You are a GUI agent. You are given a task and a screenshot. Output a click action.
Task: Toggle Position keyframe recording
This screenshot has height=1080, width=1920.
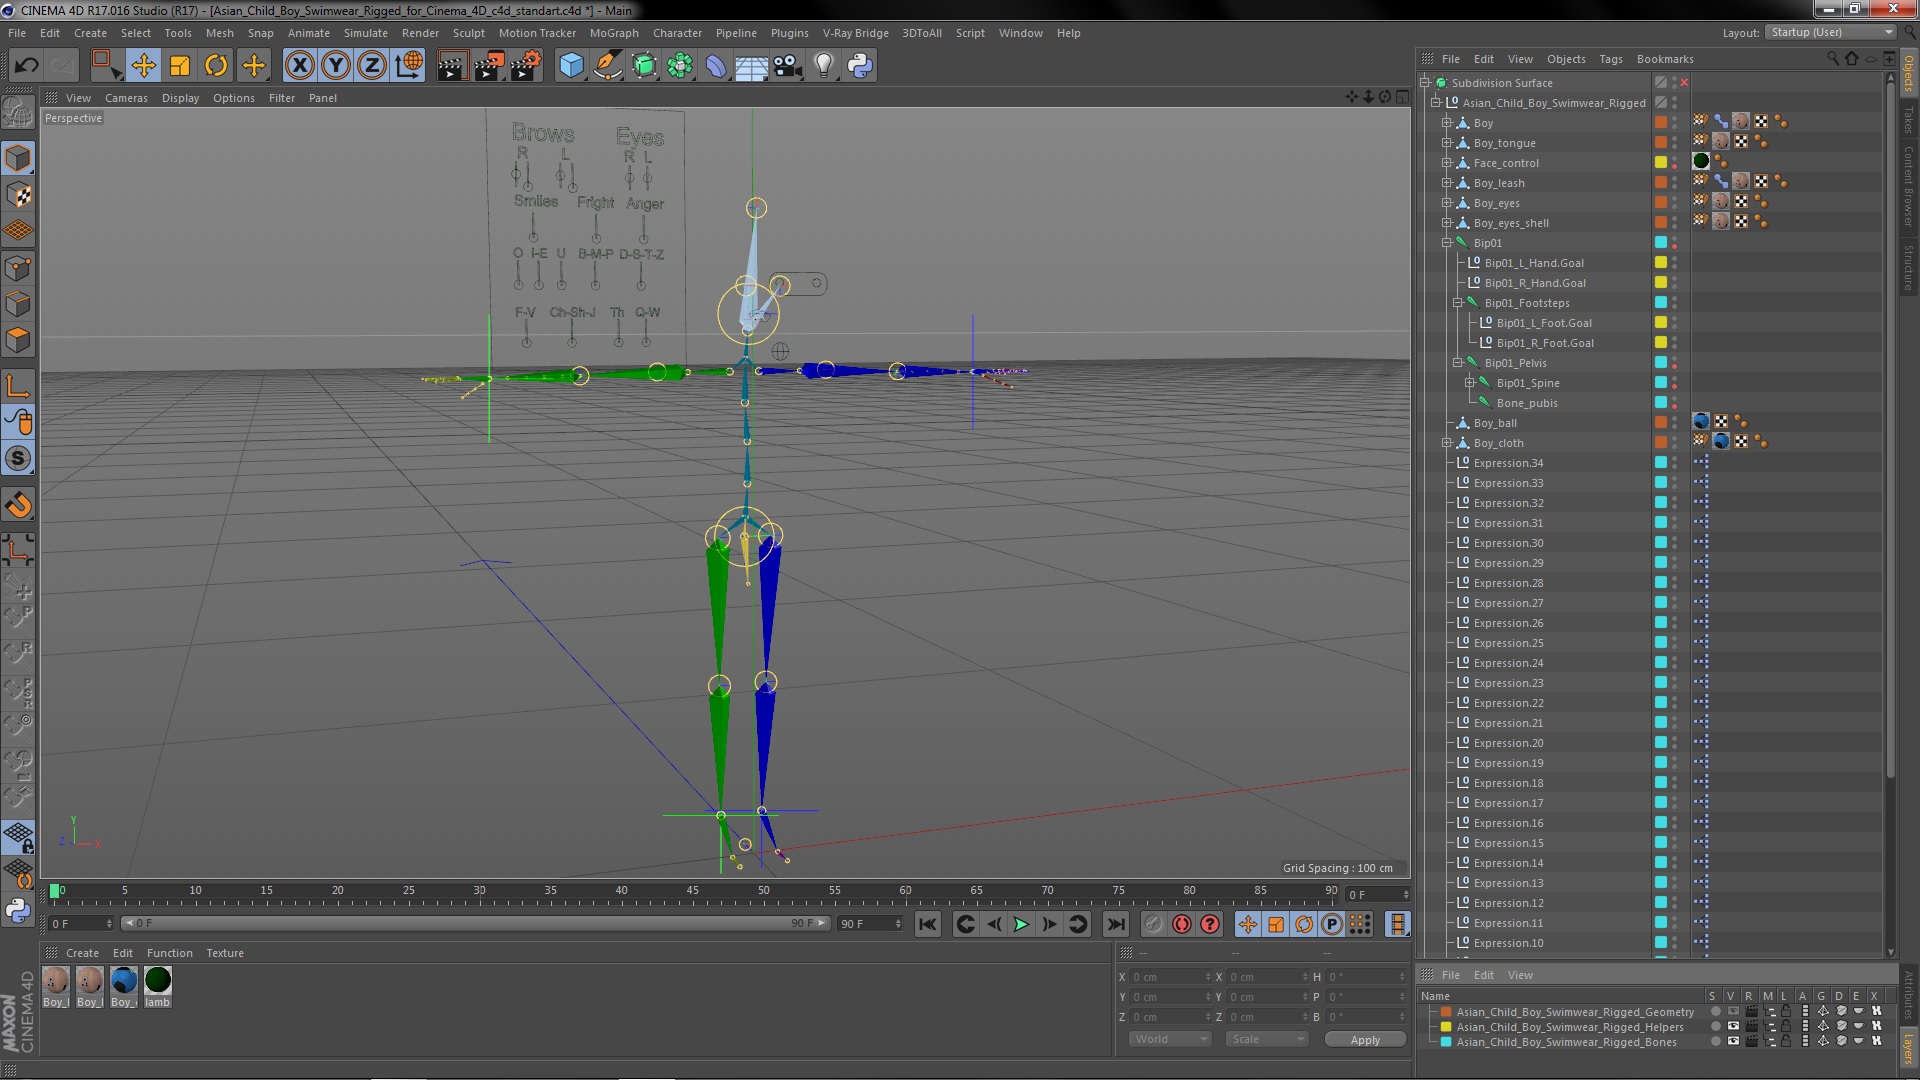1247,924
